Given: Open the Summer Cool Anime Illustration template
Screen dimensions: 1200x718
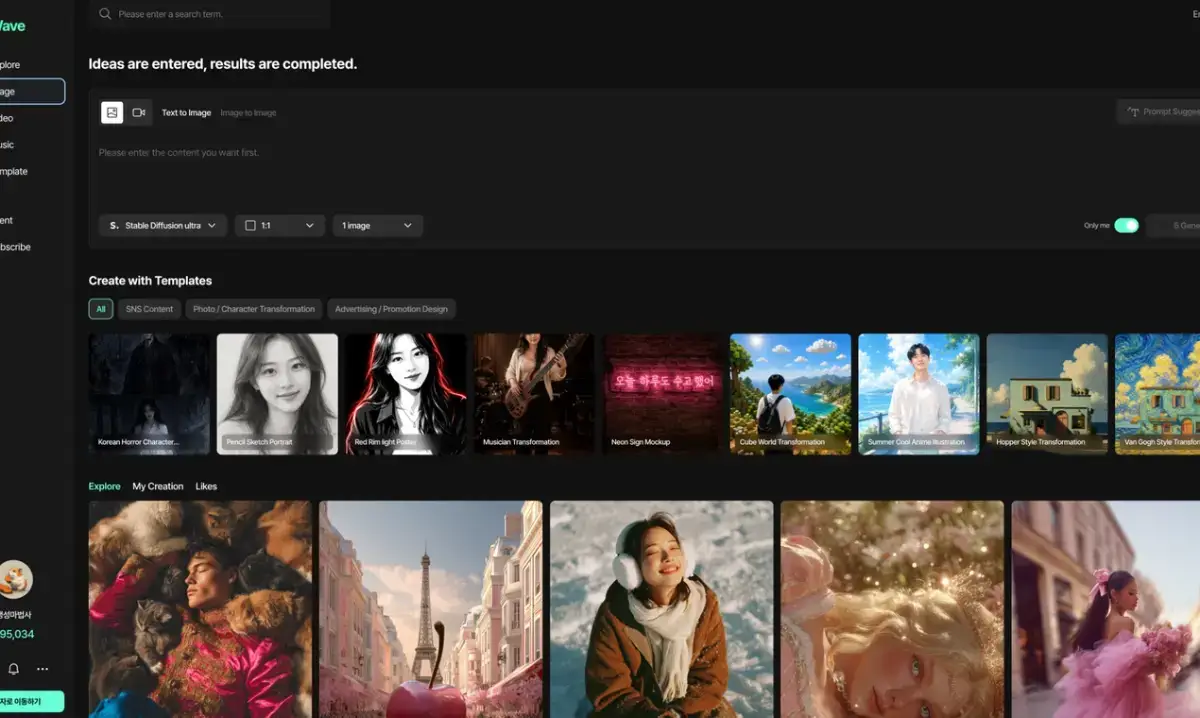Looking at the screenshot, I should coord(919,394).
